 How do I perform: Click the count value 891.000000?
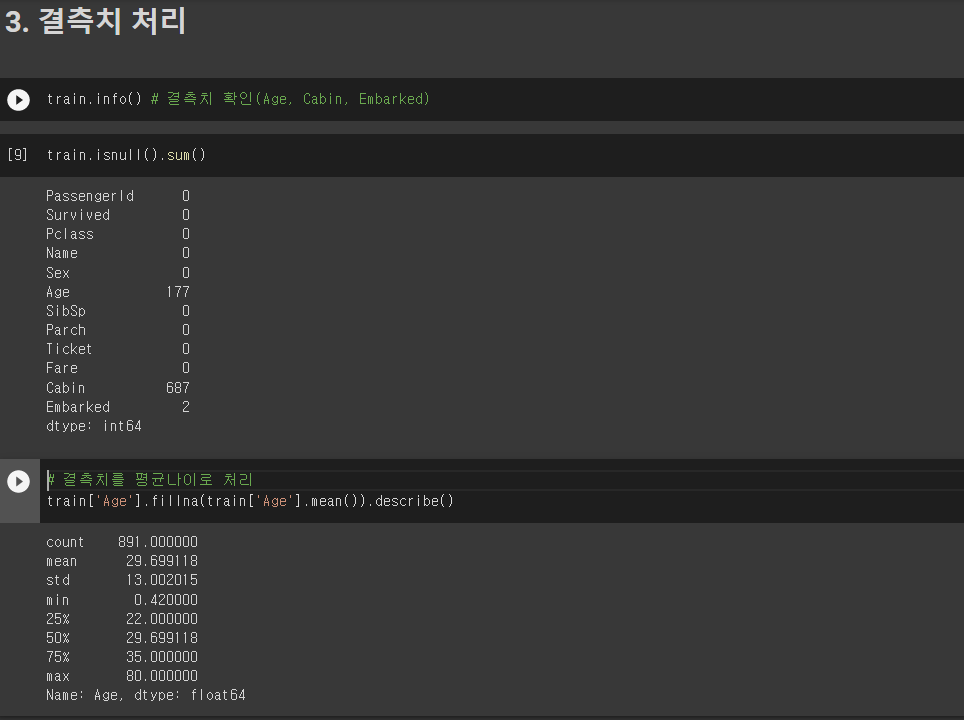click(x=158, y=542)
